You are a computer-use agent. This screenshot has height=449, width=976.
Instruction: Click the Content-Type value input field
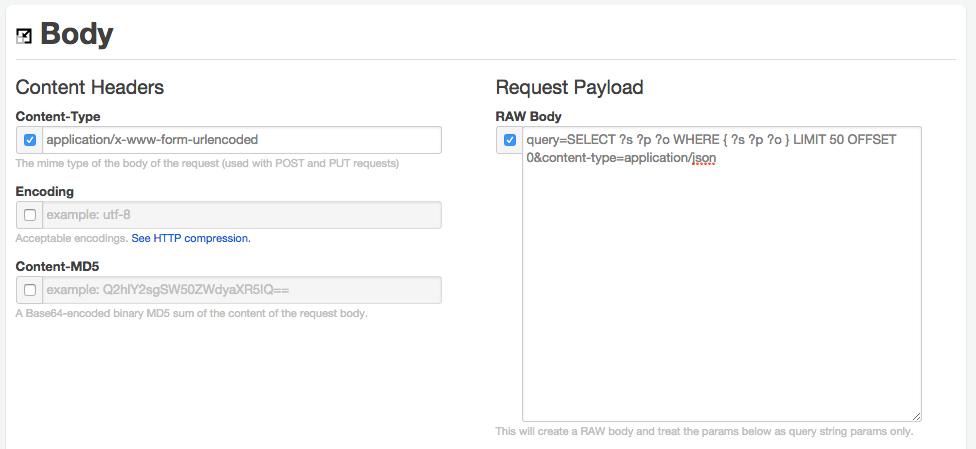click(241, 140)
